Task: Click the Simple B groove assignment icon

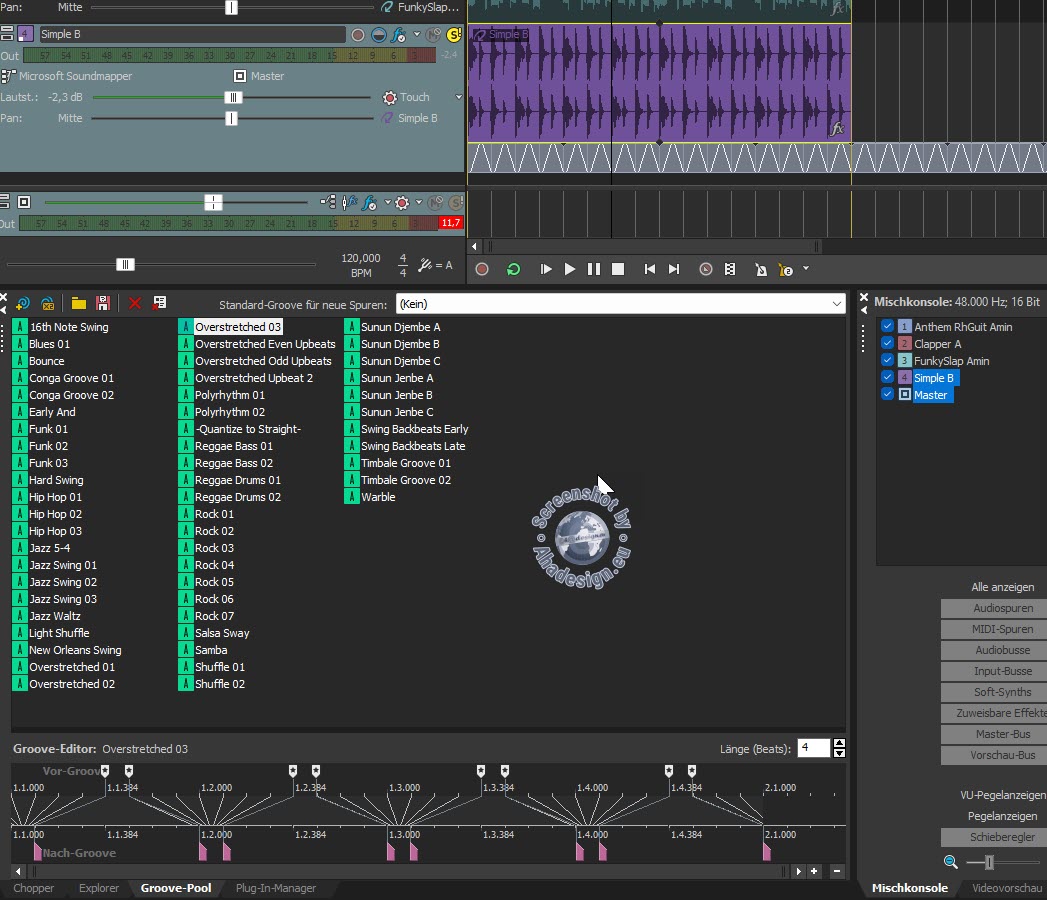Action: pyautogui.click(x=387, y=118)
